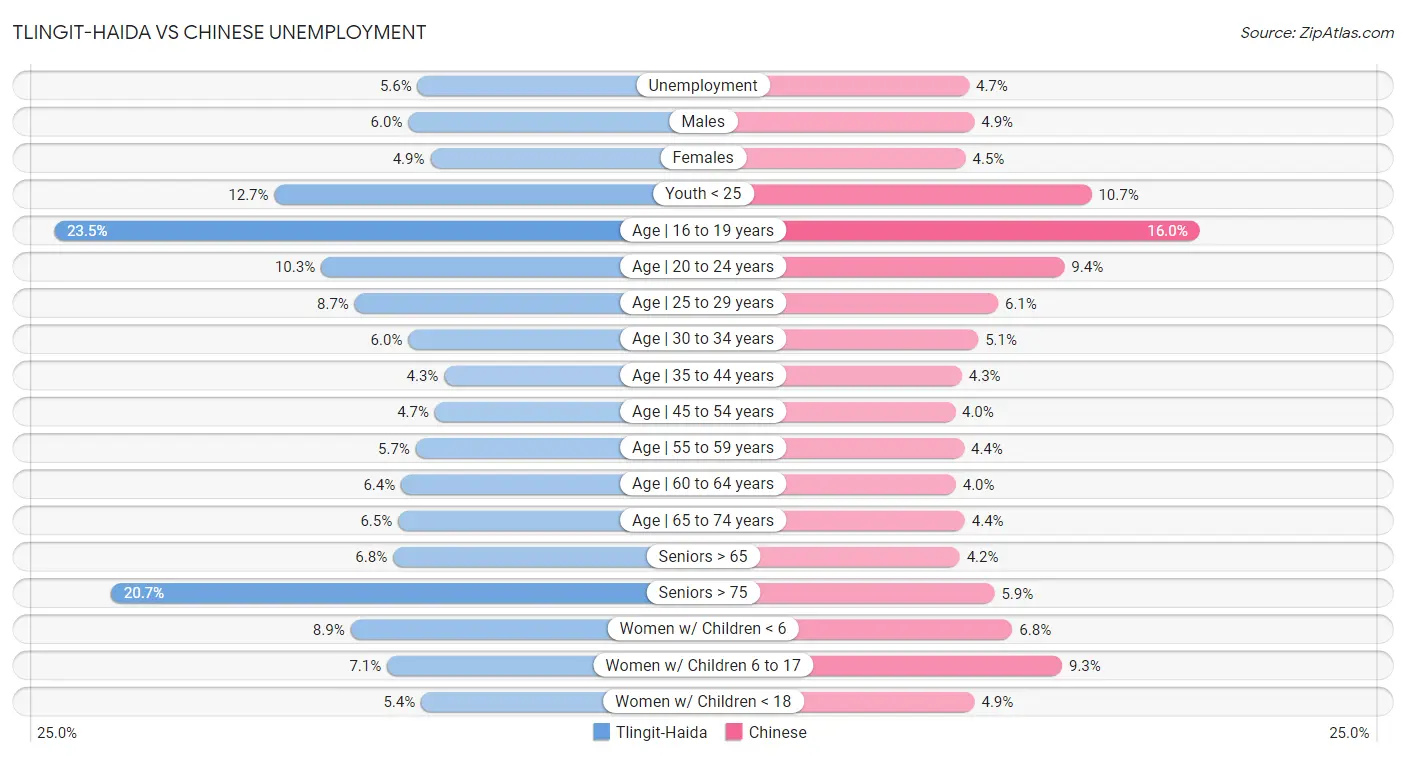Toggle the Chinese legend label
The width and height of the screenshot is (1406, 757).
click(x=777, y=732)
